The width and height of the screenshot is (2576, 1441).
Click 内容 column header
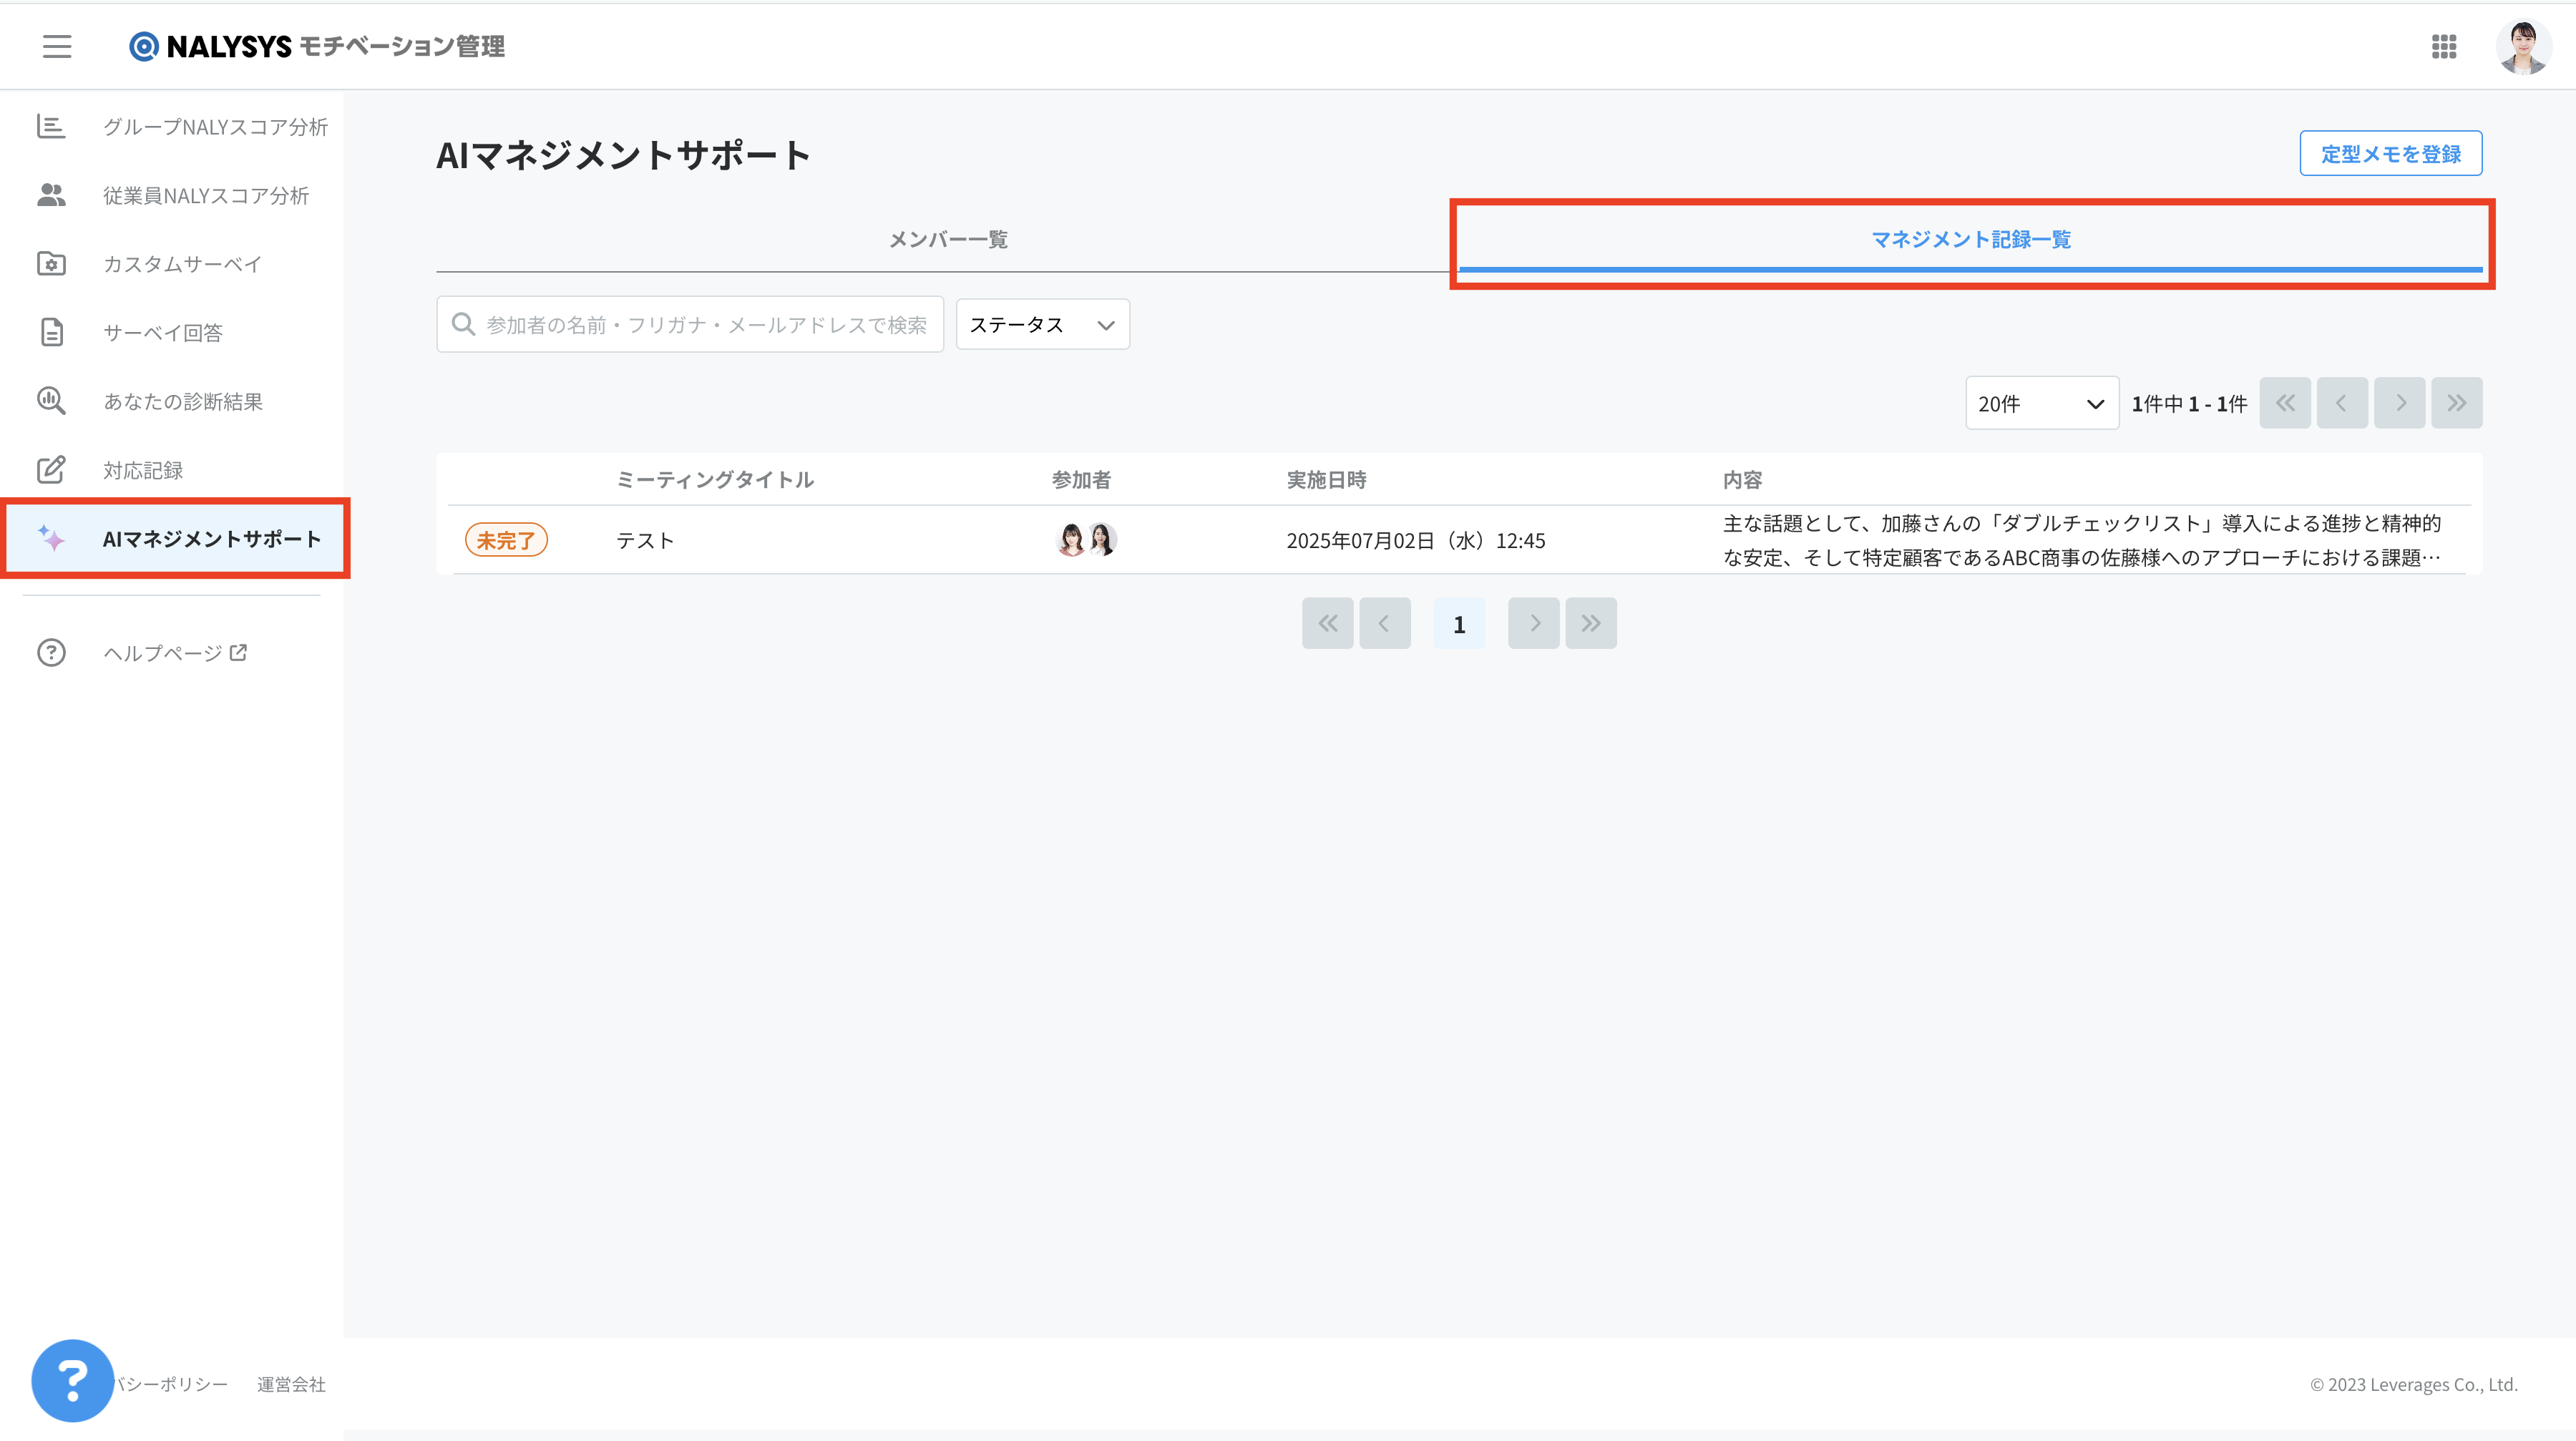[1742, 480]
